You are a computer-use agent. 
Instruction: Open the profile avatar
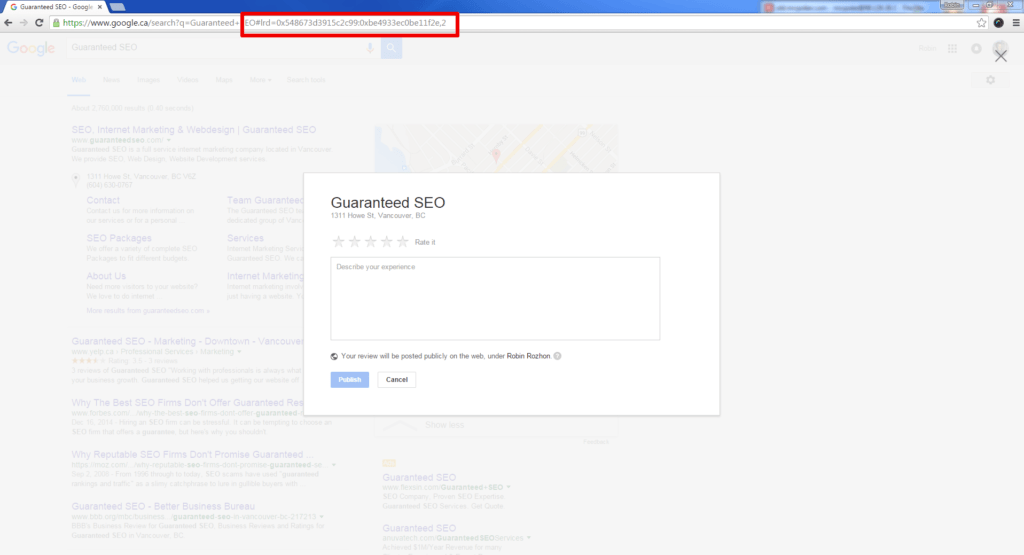tap(1000, 48)
